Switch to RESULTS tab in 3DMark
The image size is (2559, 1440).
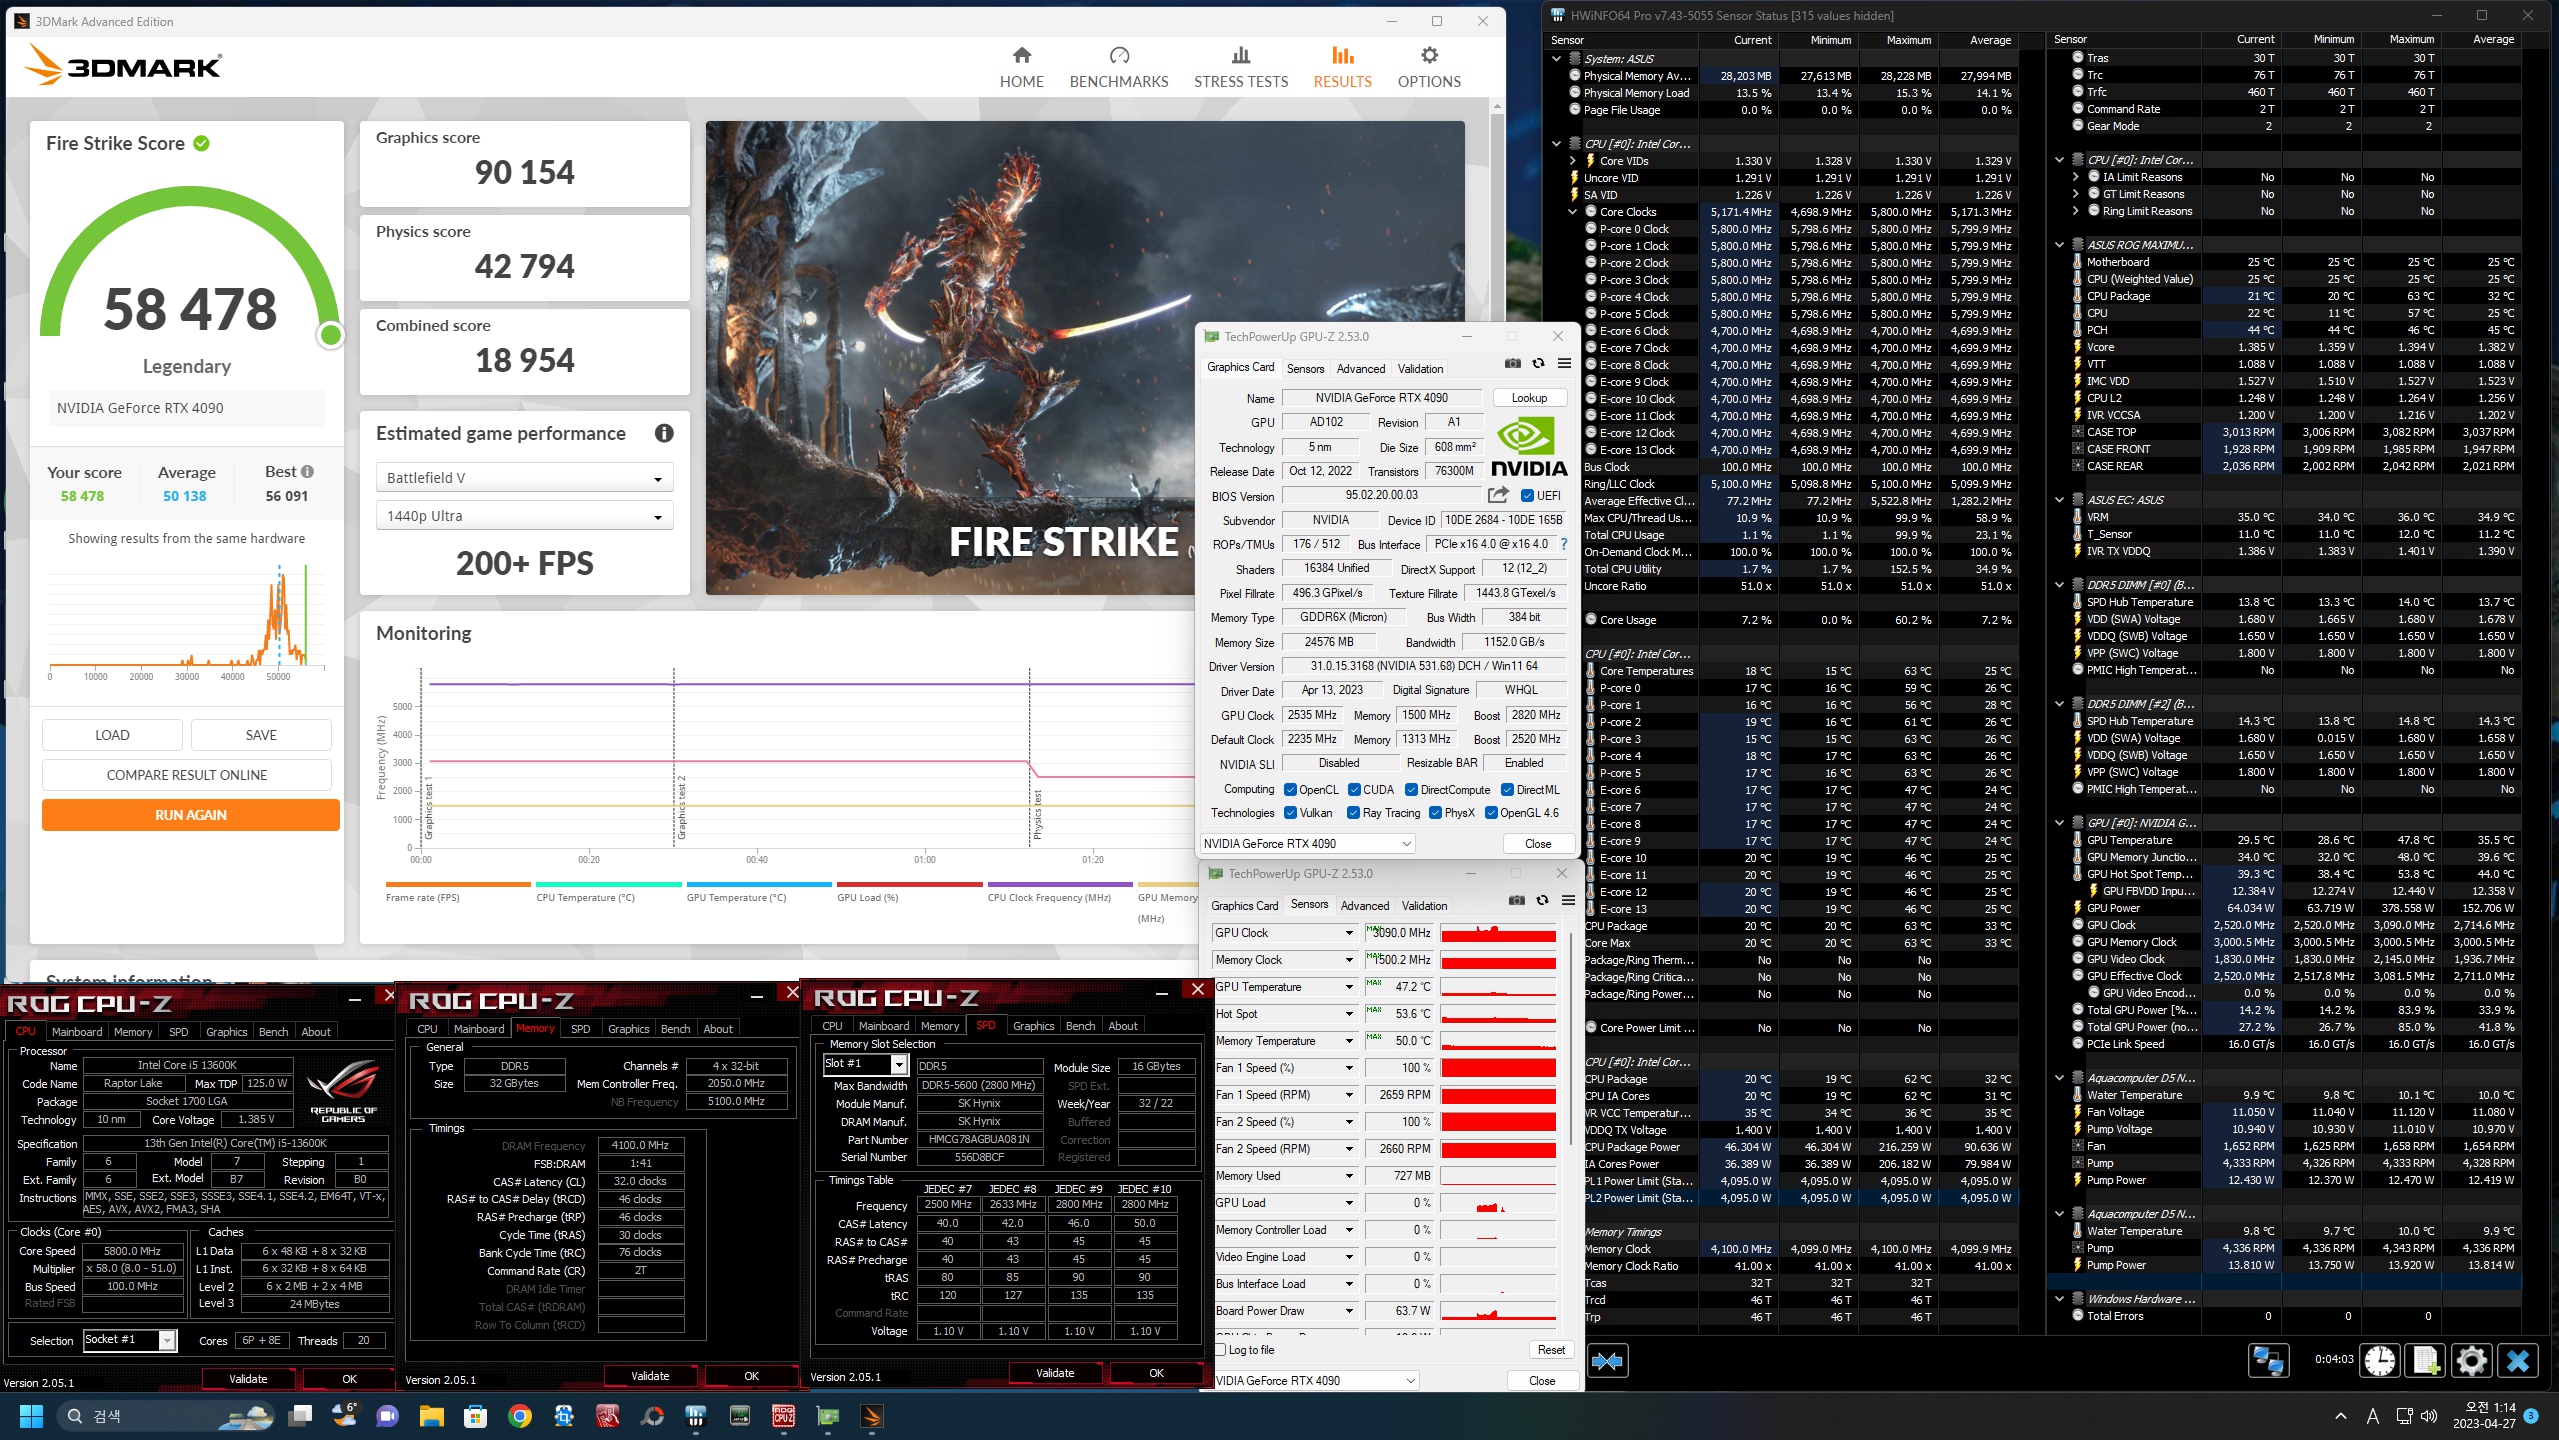point(1342,67)
